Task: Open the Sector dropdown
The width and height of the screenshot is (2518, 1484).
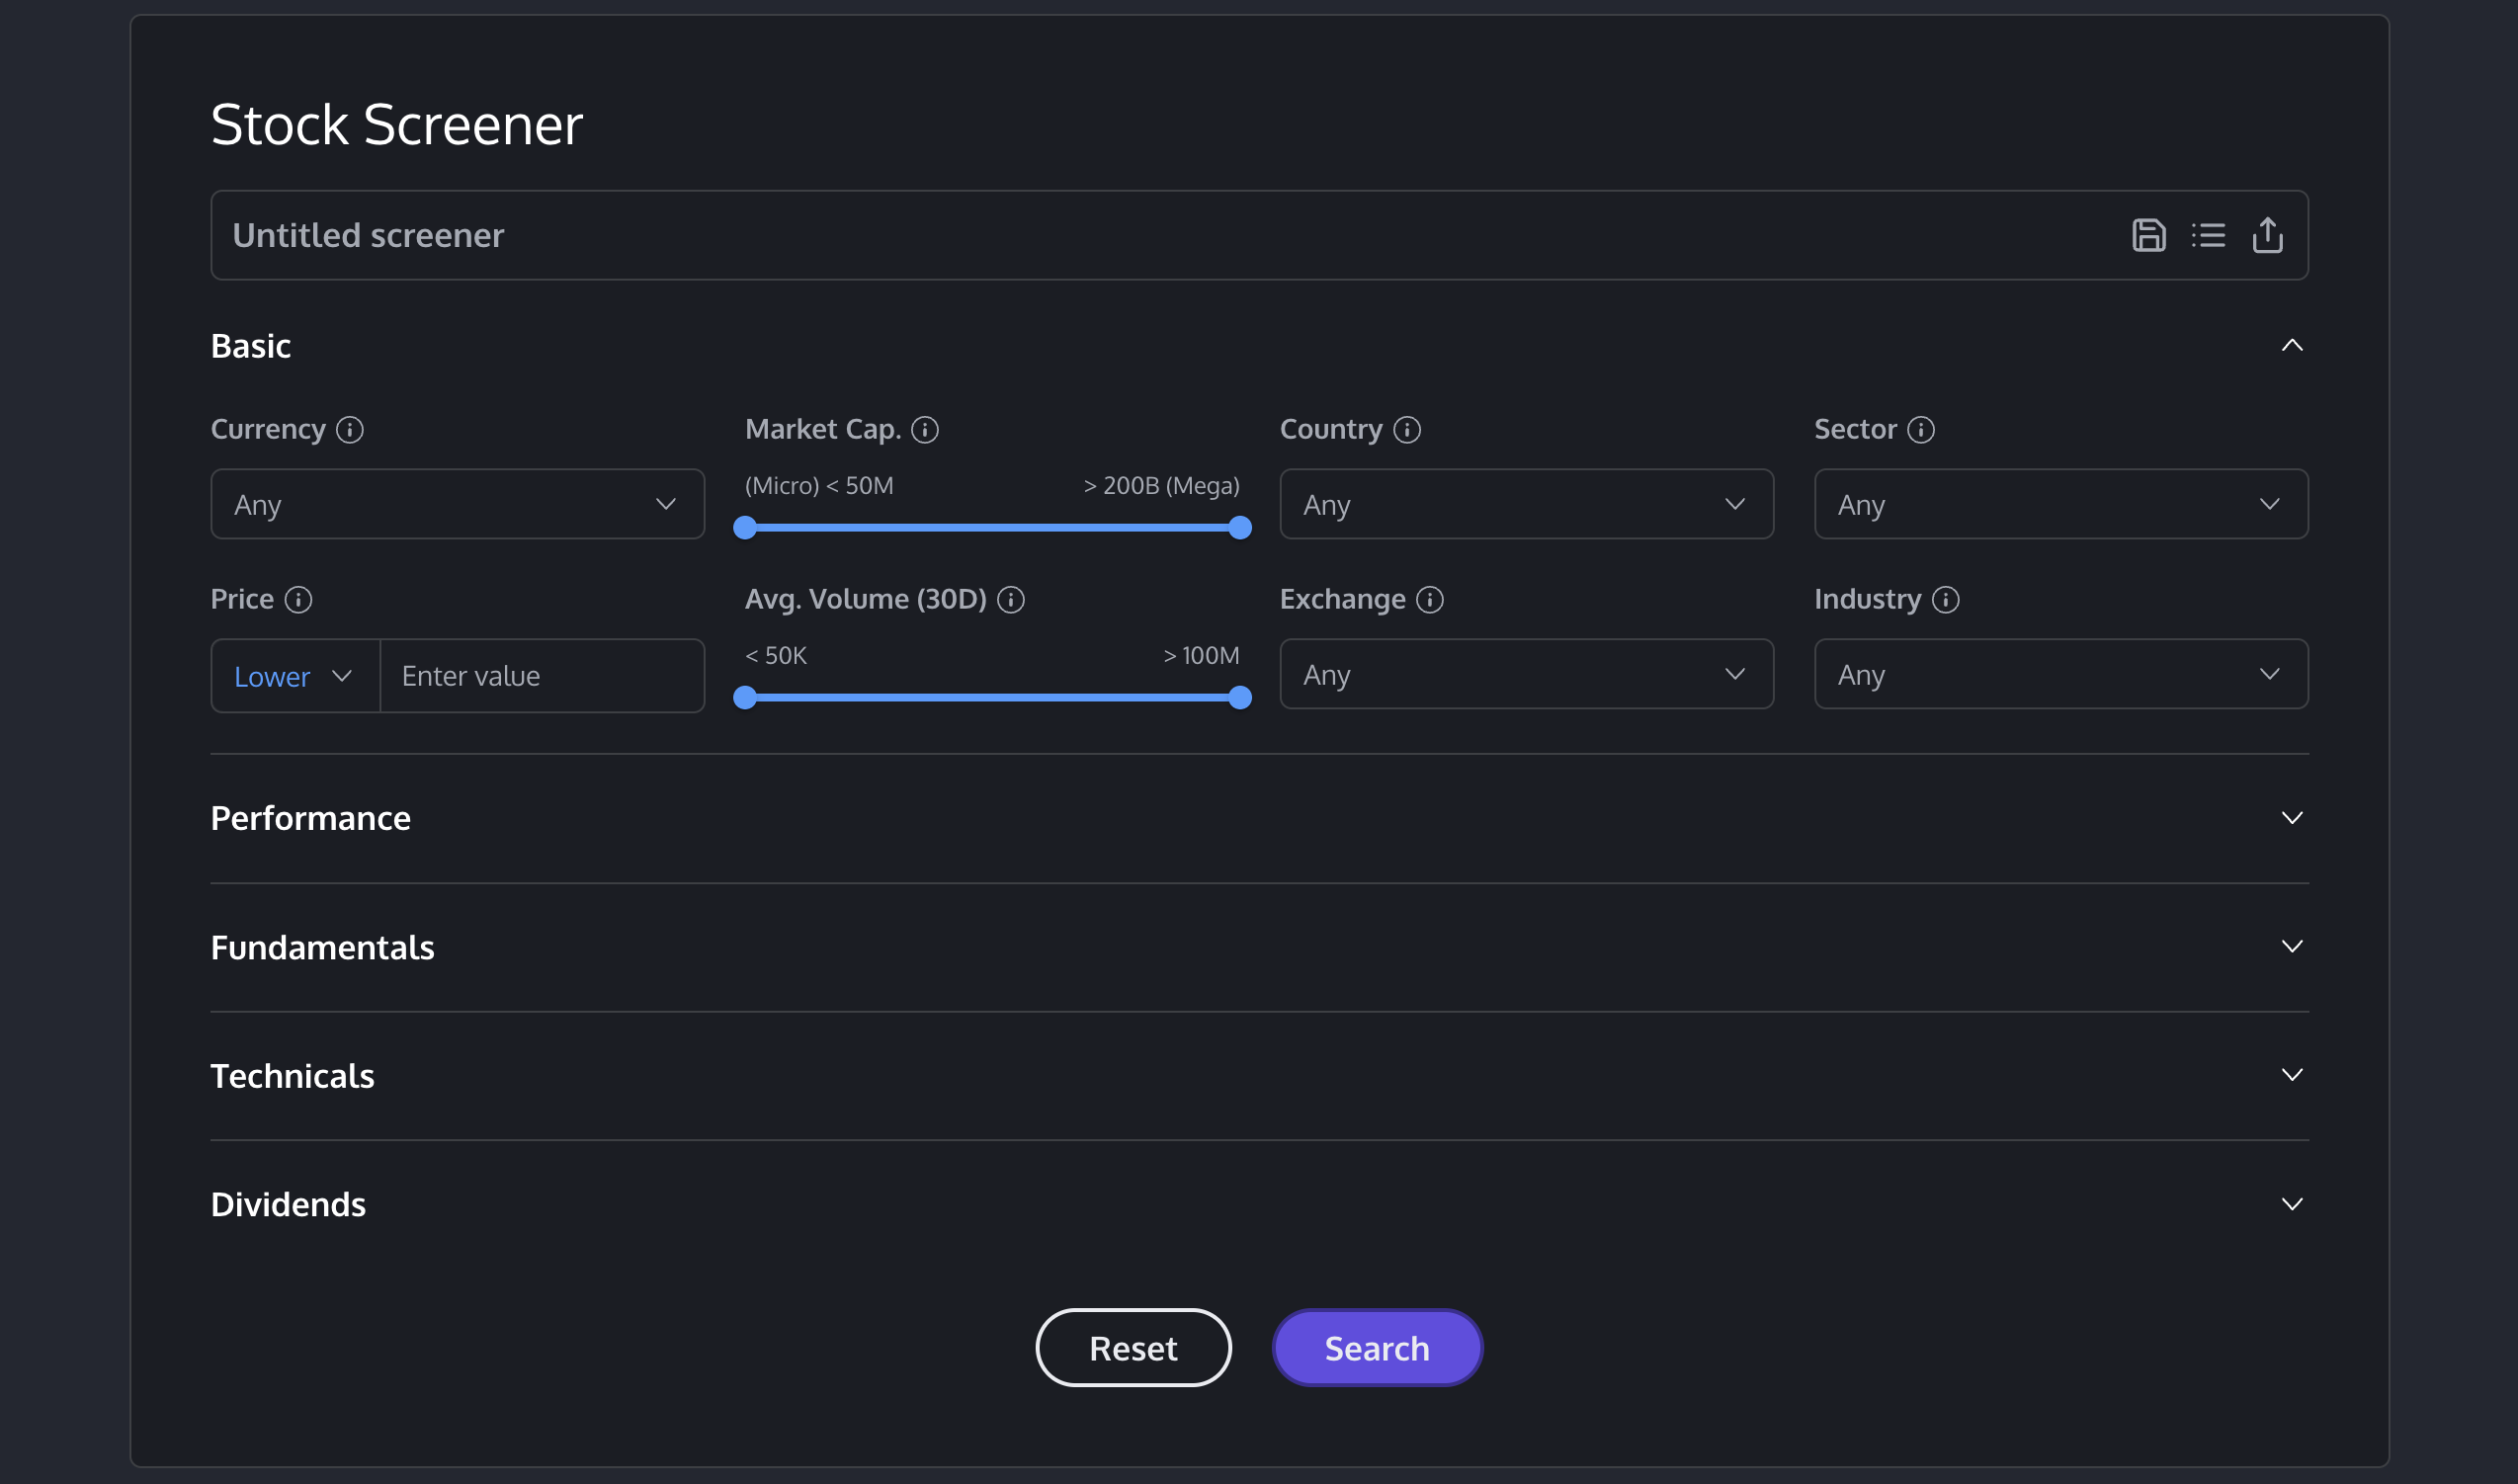Action: [2061, 504]
